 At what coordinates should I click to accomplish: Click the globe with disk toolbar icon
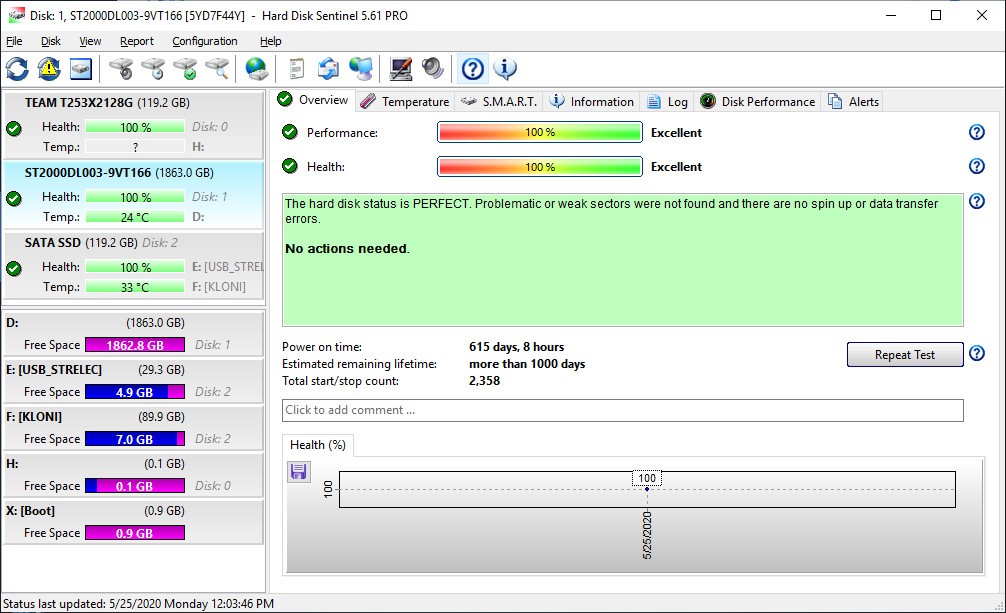[x=257, y=69]
